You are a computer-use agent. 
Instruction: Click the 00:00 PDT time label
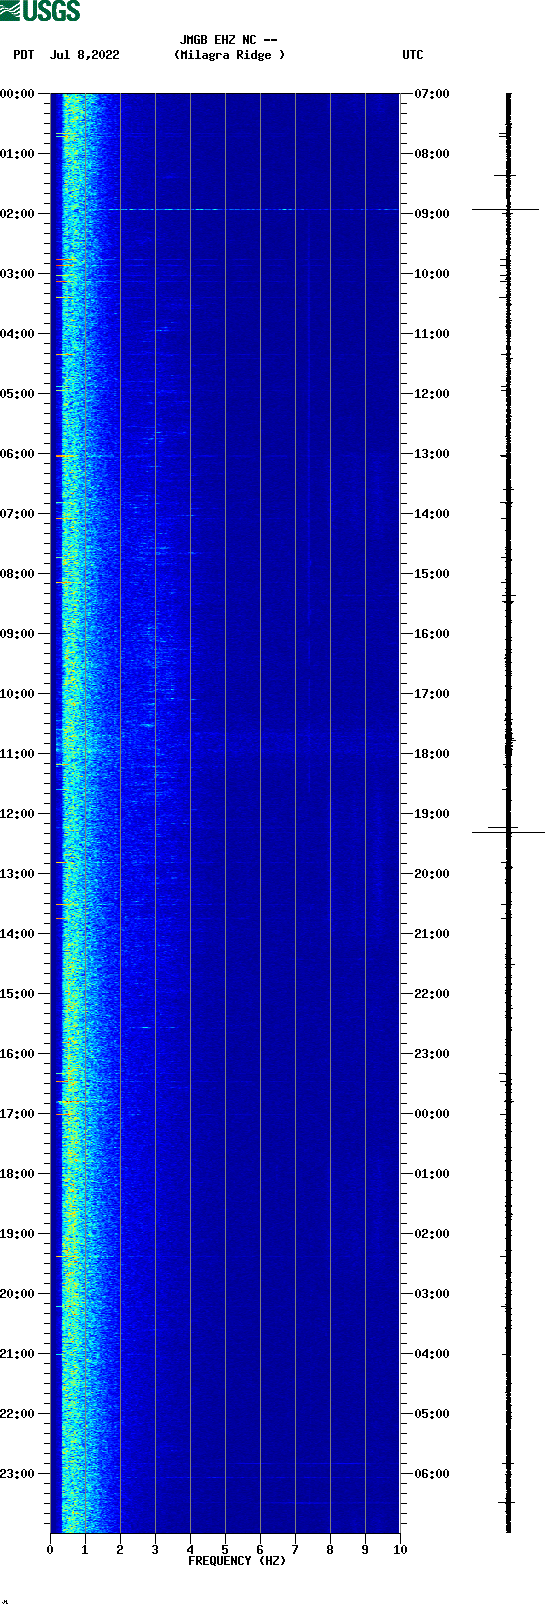pyautogui.click(x=18, y=94)
